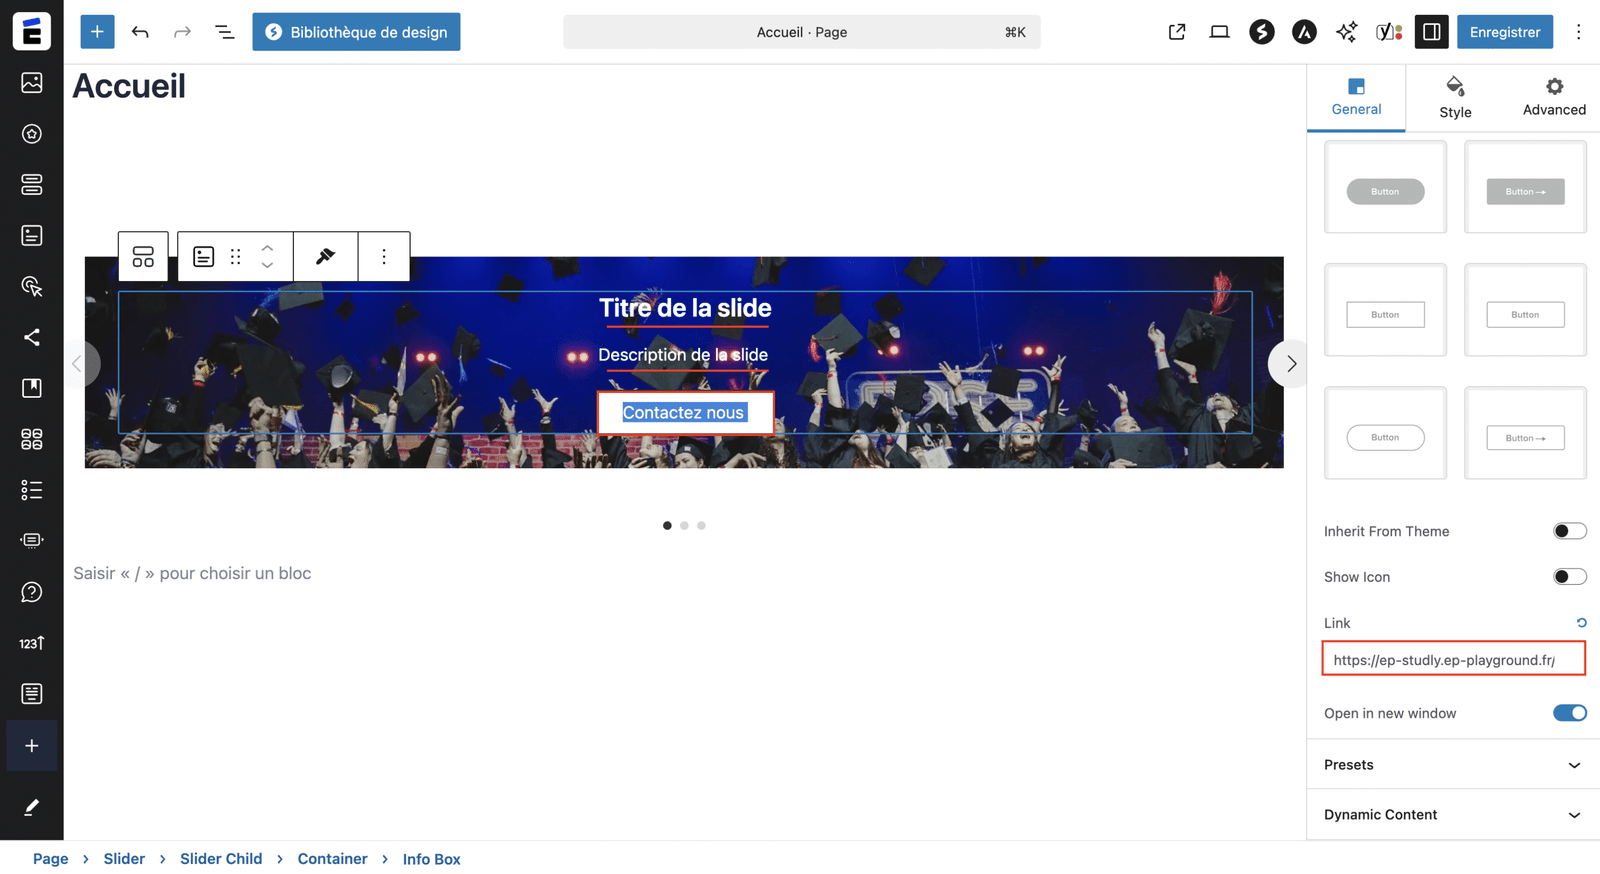Open the share sidebar icon

tap(32, 337)
